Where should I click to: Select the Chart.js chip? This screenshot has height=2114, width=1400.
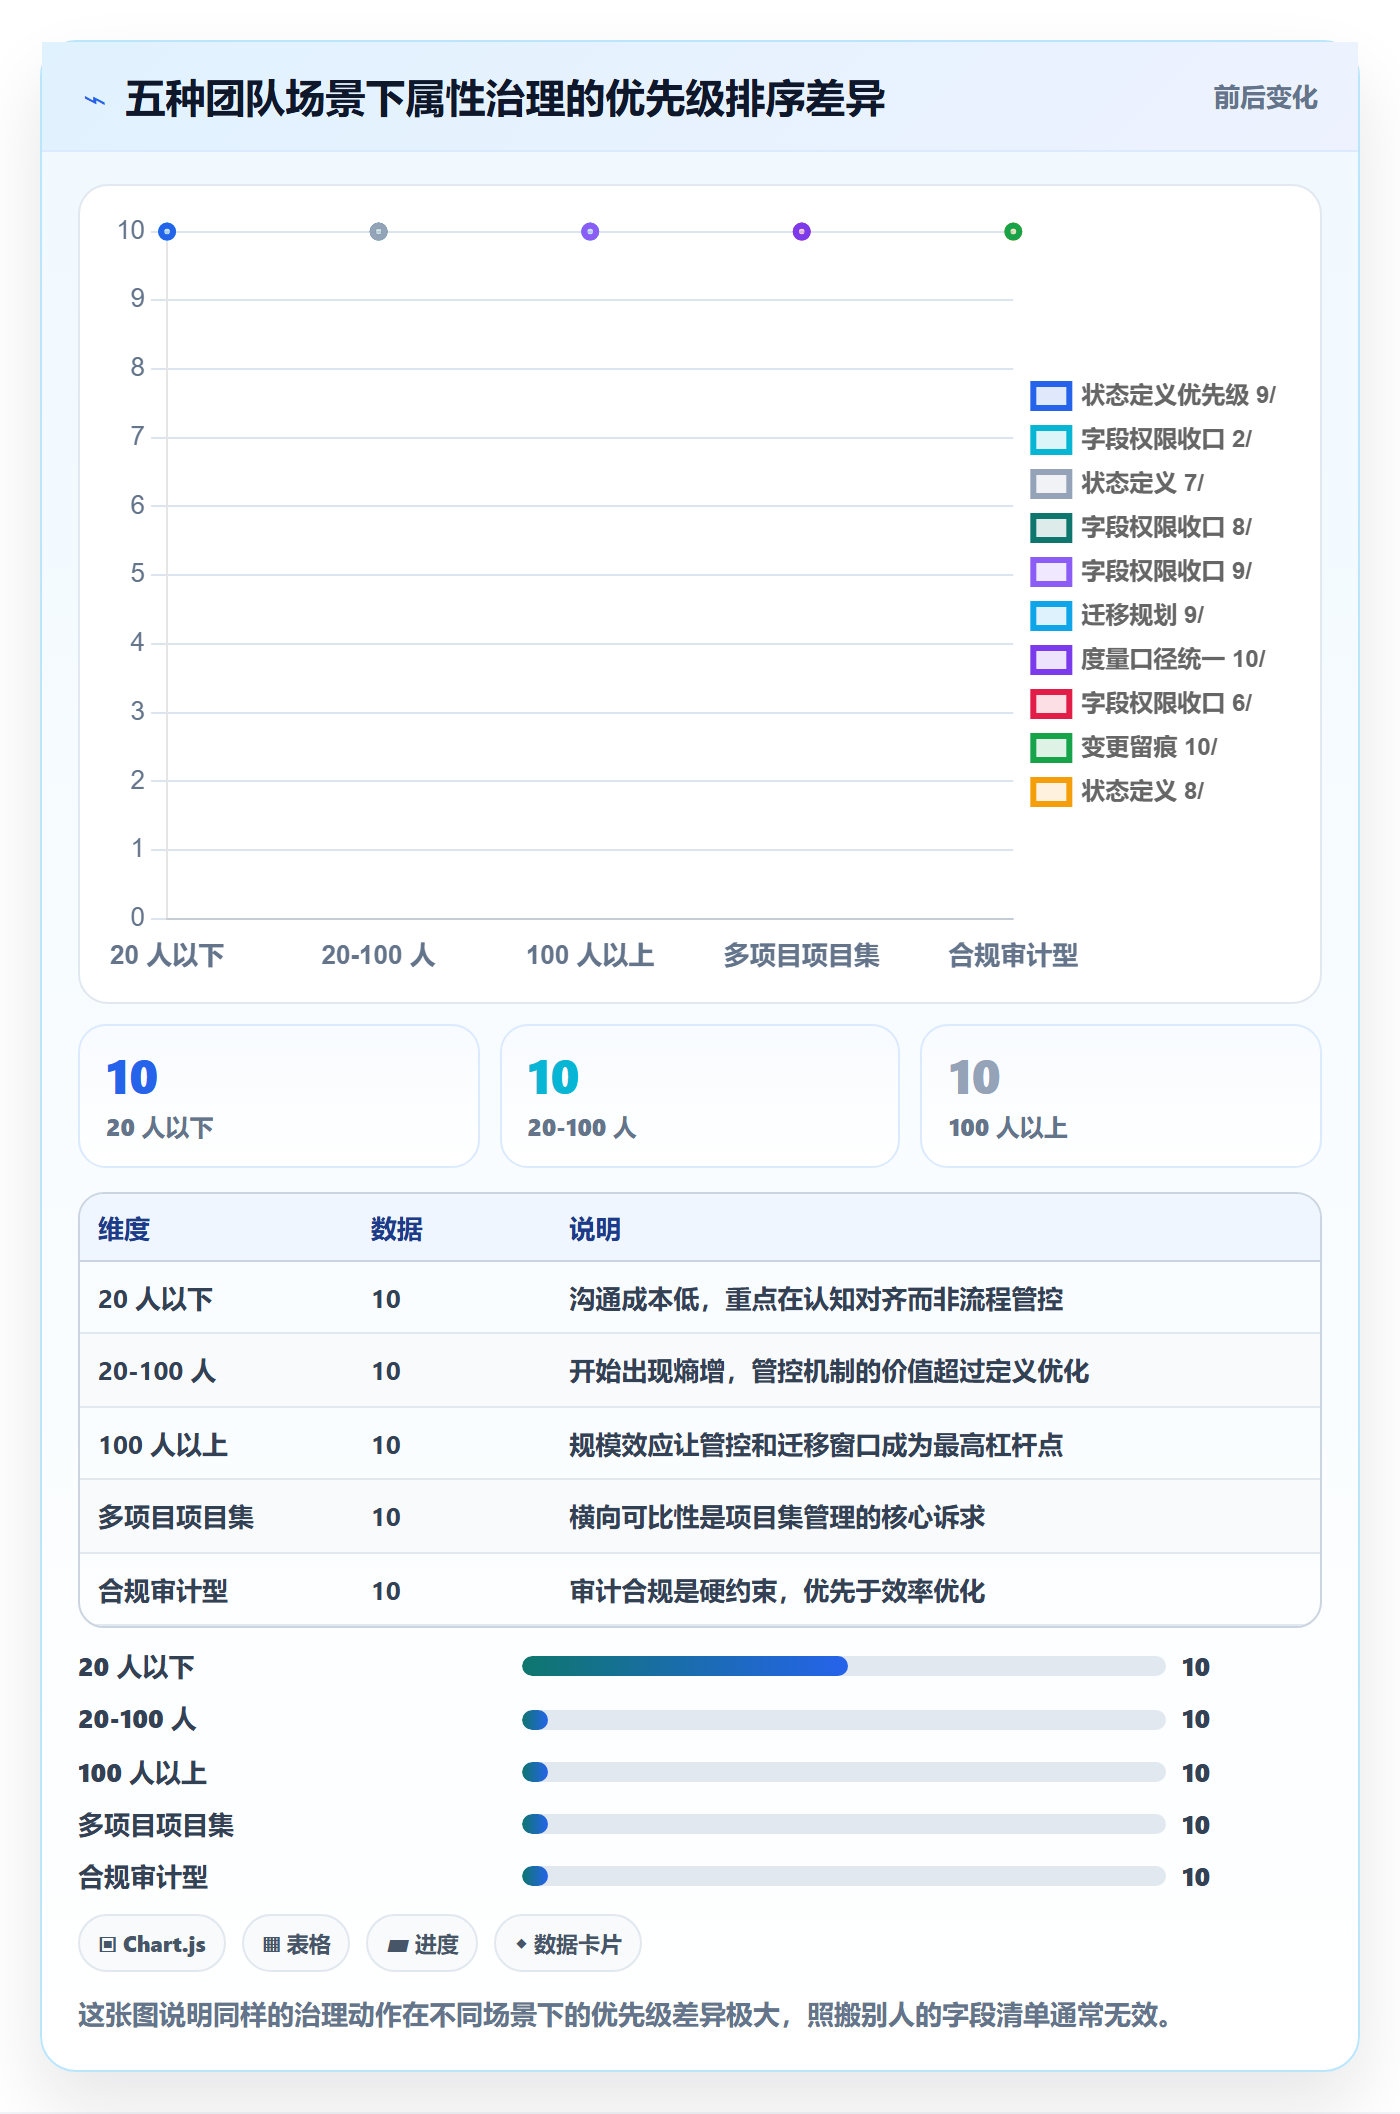click(x=152, y=1944)
